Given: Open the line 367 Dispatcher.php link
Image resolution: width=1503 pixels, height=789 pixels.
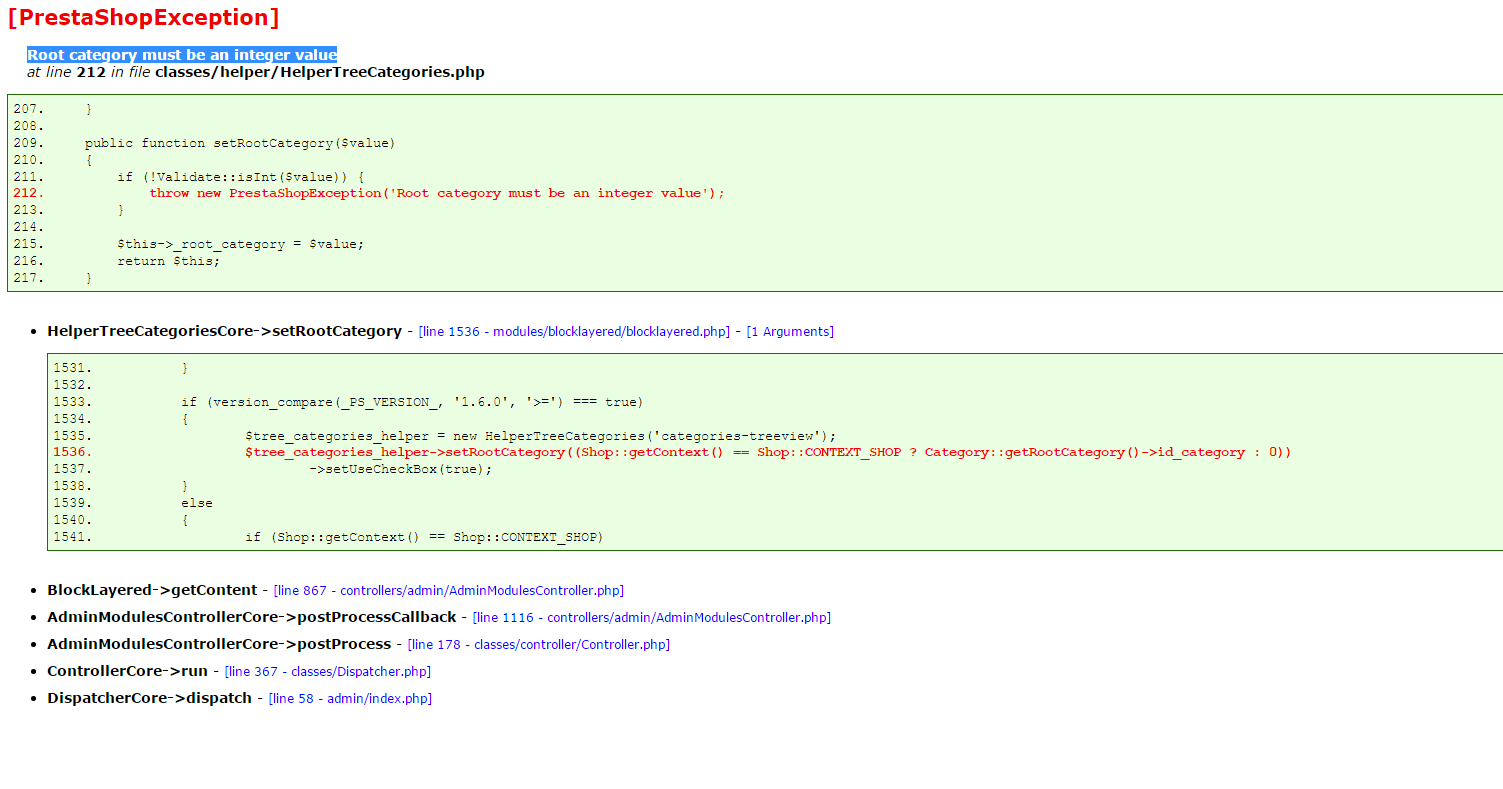Looking at the screenshot, I should point(328,672).
